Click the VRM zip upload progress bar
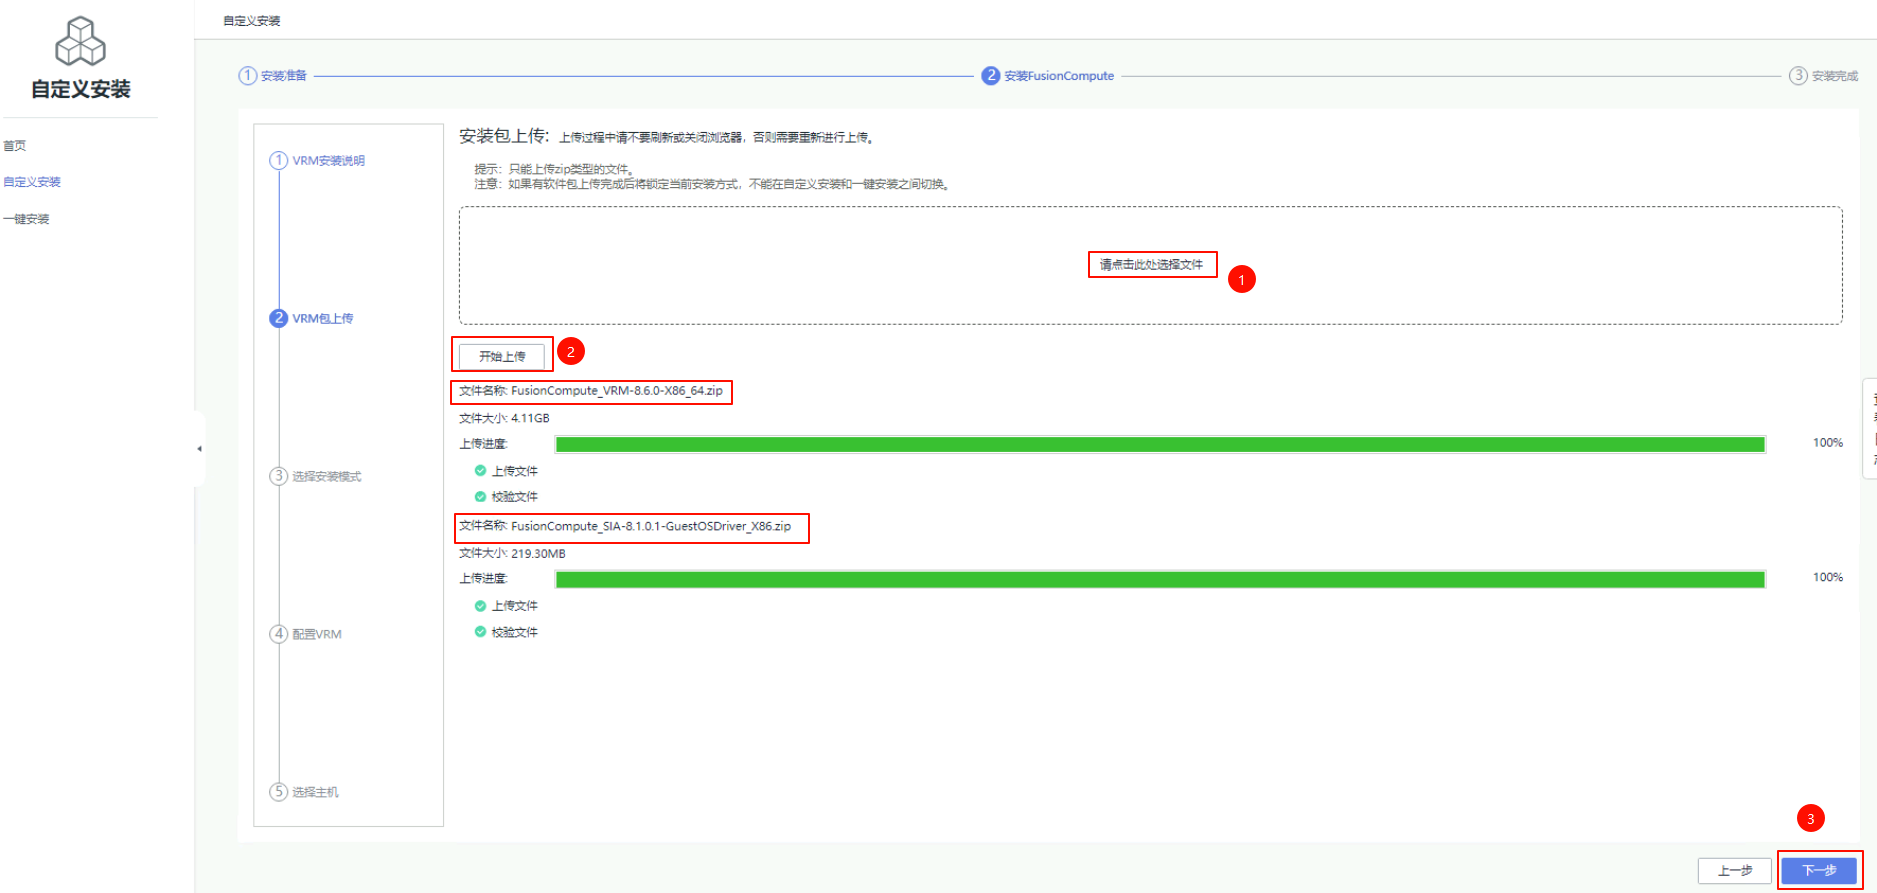 [1160, 444]
